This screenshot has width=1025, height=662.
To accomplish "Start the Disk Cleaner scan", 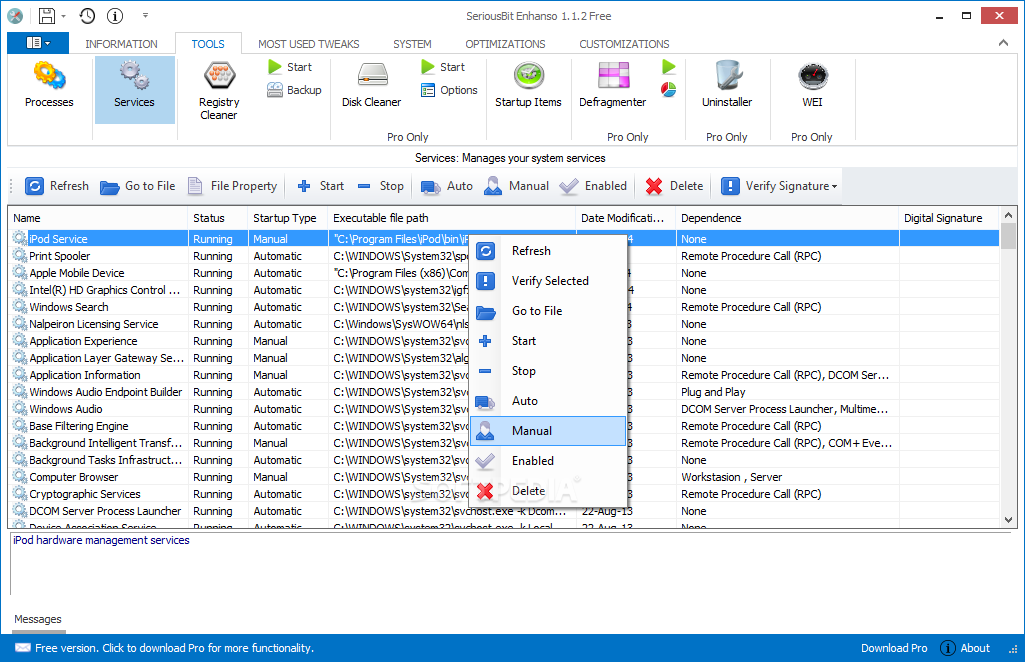I will (x=443, y=67).
